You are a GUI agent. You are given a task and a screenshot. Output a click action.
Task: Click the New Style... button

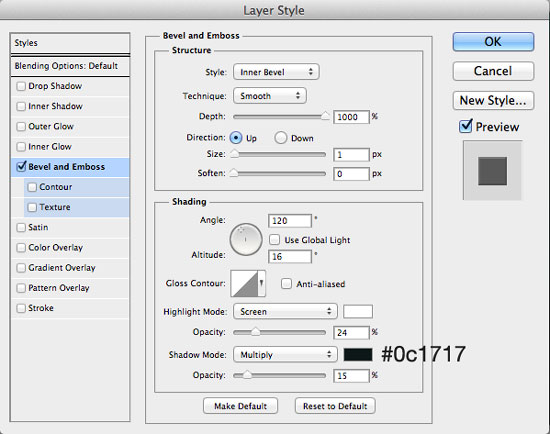493,100
